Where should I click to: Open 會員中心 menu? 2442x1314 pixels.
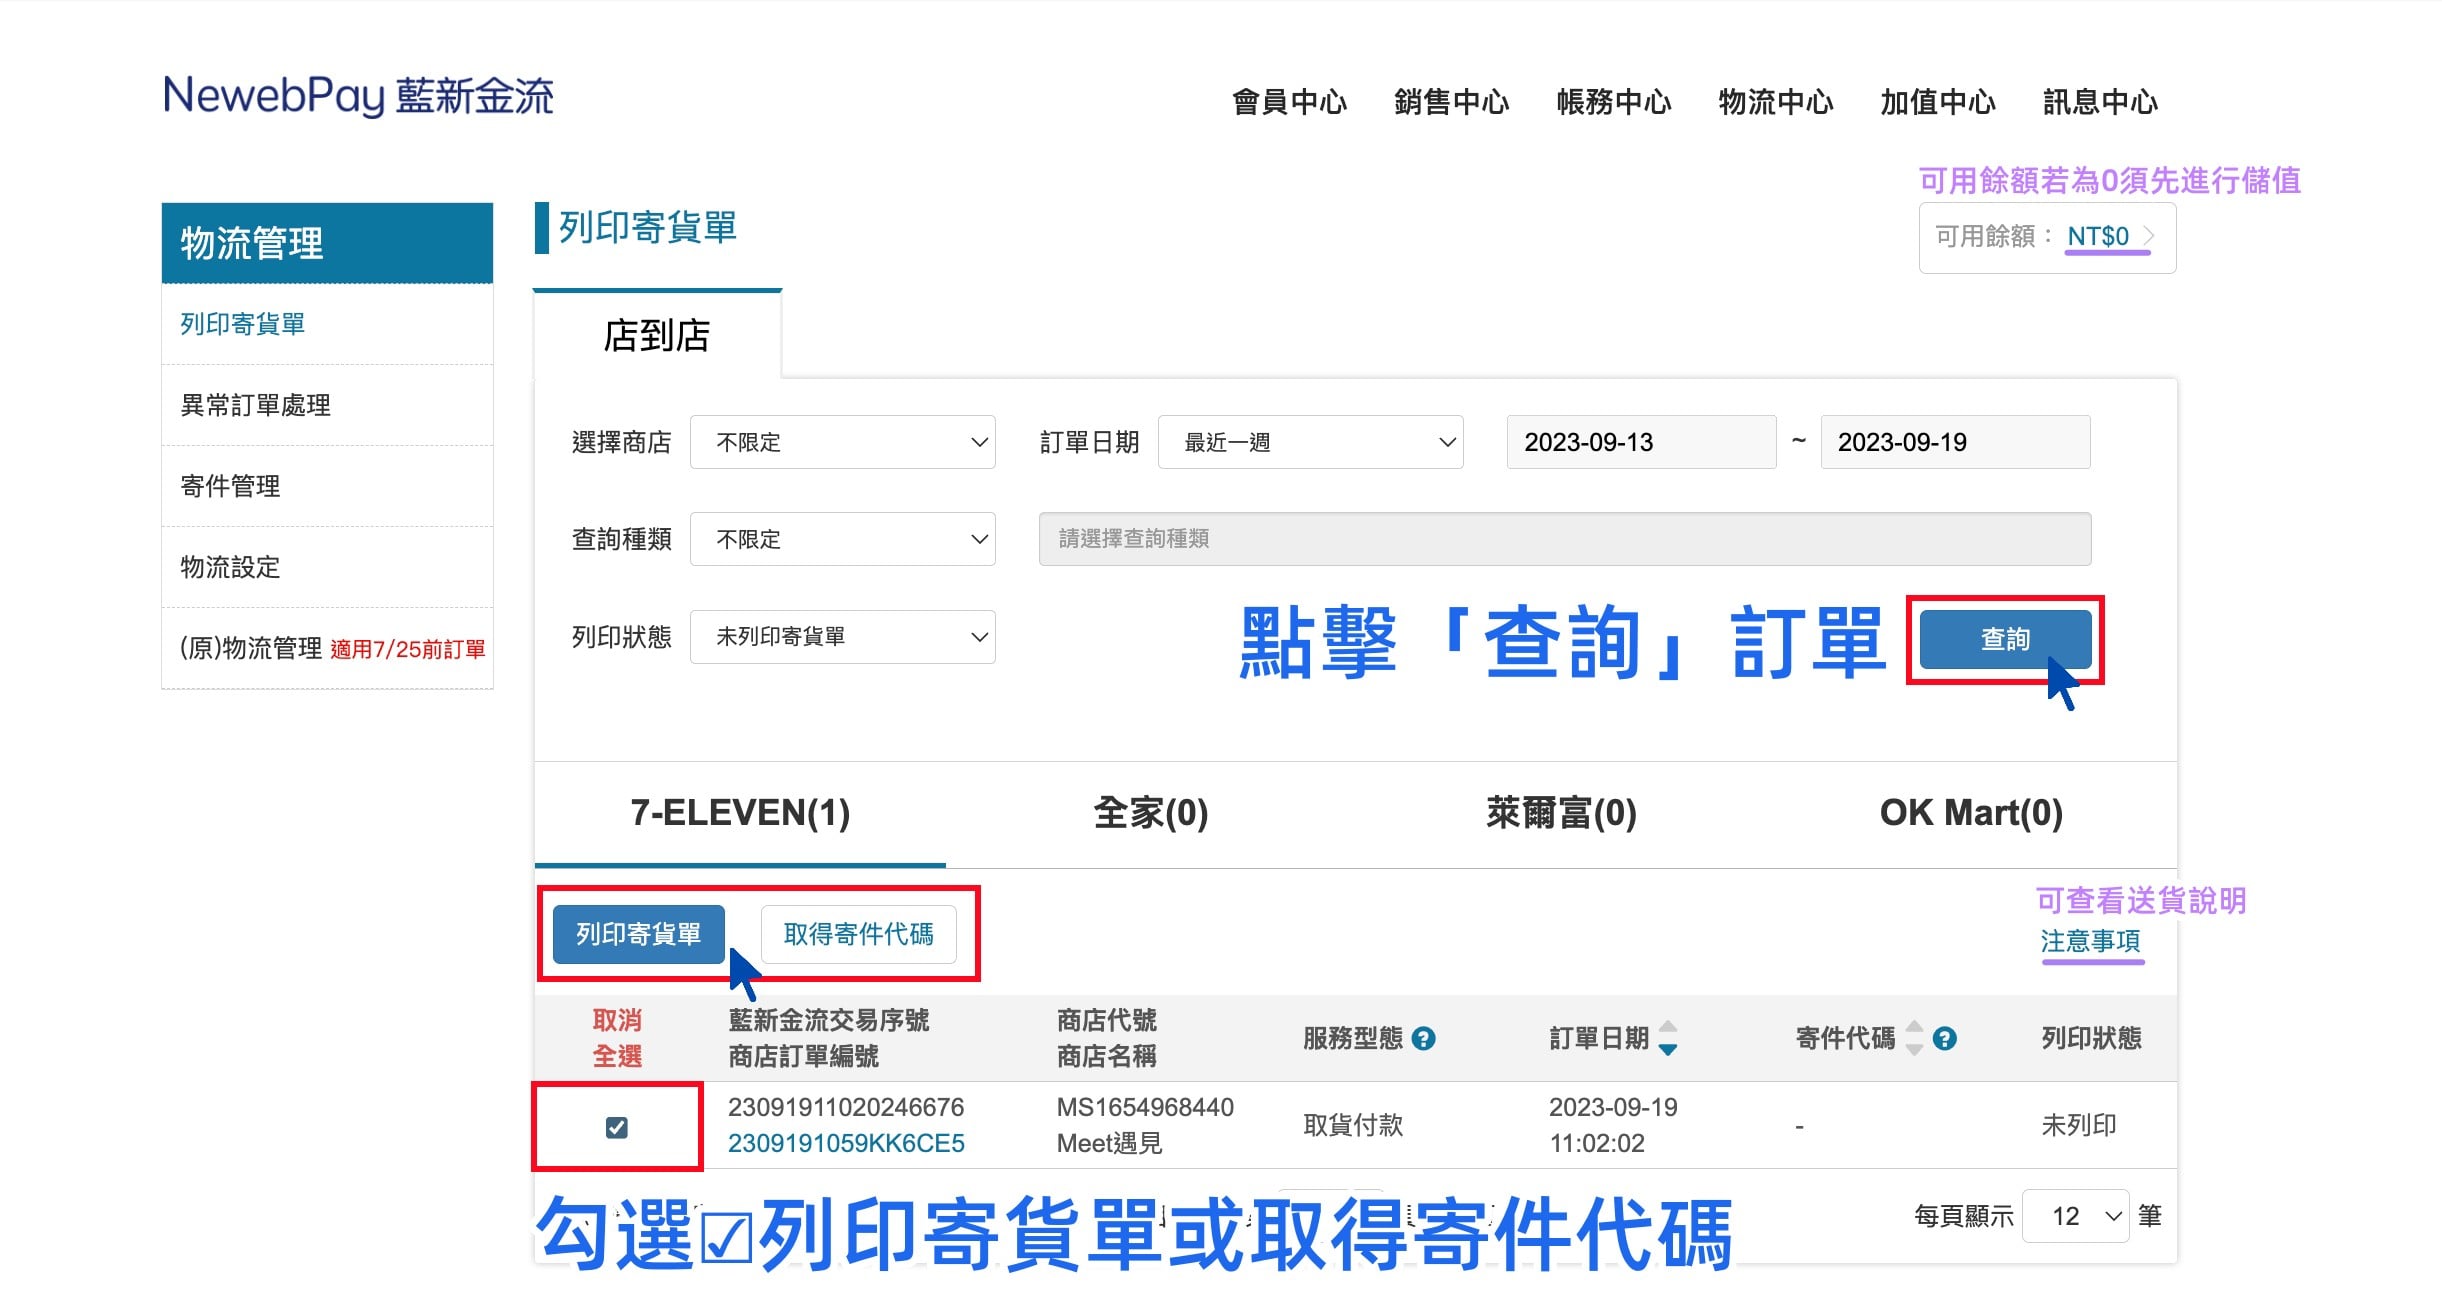(1290, 102)
